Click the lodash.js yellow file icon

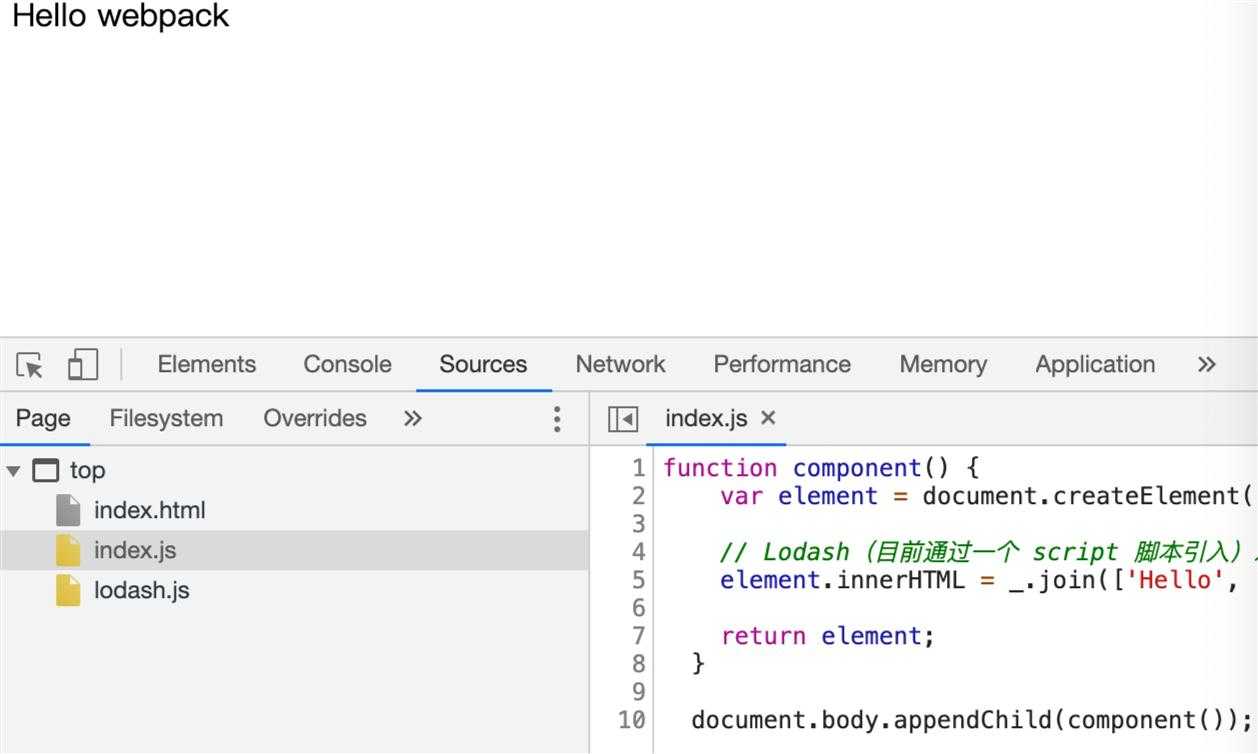coord(68,590)
